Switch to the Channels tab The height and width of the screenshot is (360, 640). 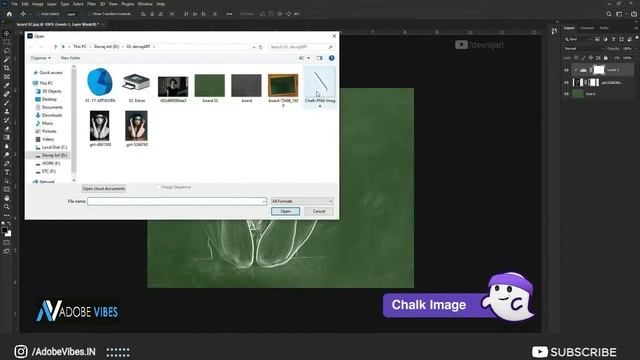click(587, 28)
